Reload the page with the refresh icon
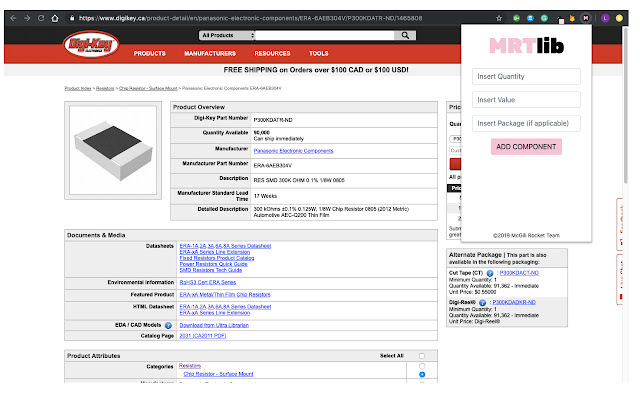The image size is (640, 400). 41,18
